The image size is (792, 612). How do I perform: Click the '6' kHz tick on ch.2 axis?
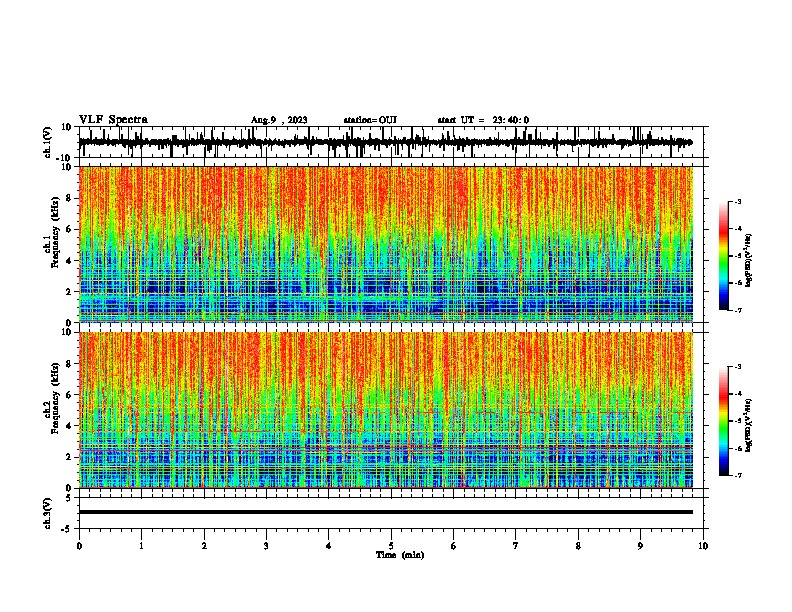[x=69, y=394]
